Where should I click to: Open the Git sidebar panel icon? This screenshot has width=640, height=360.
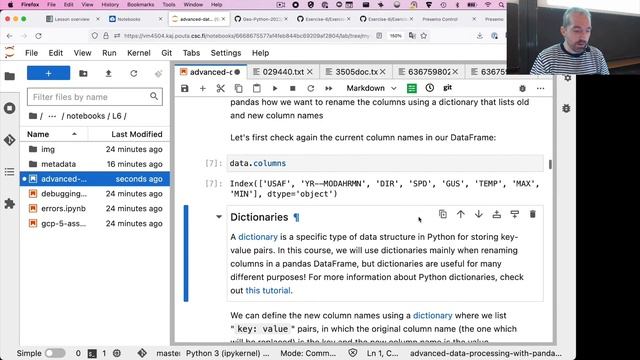point(10,140)
